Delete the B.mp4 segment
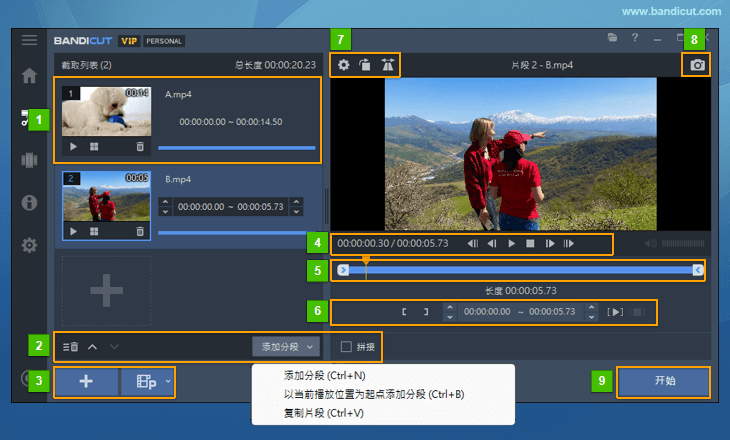Viewport: 730px width, 440px height. [140, 231]
